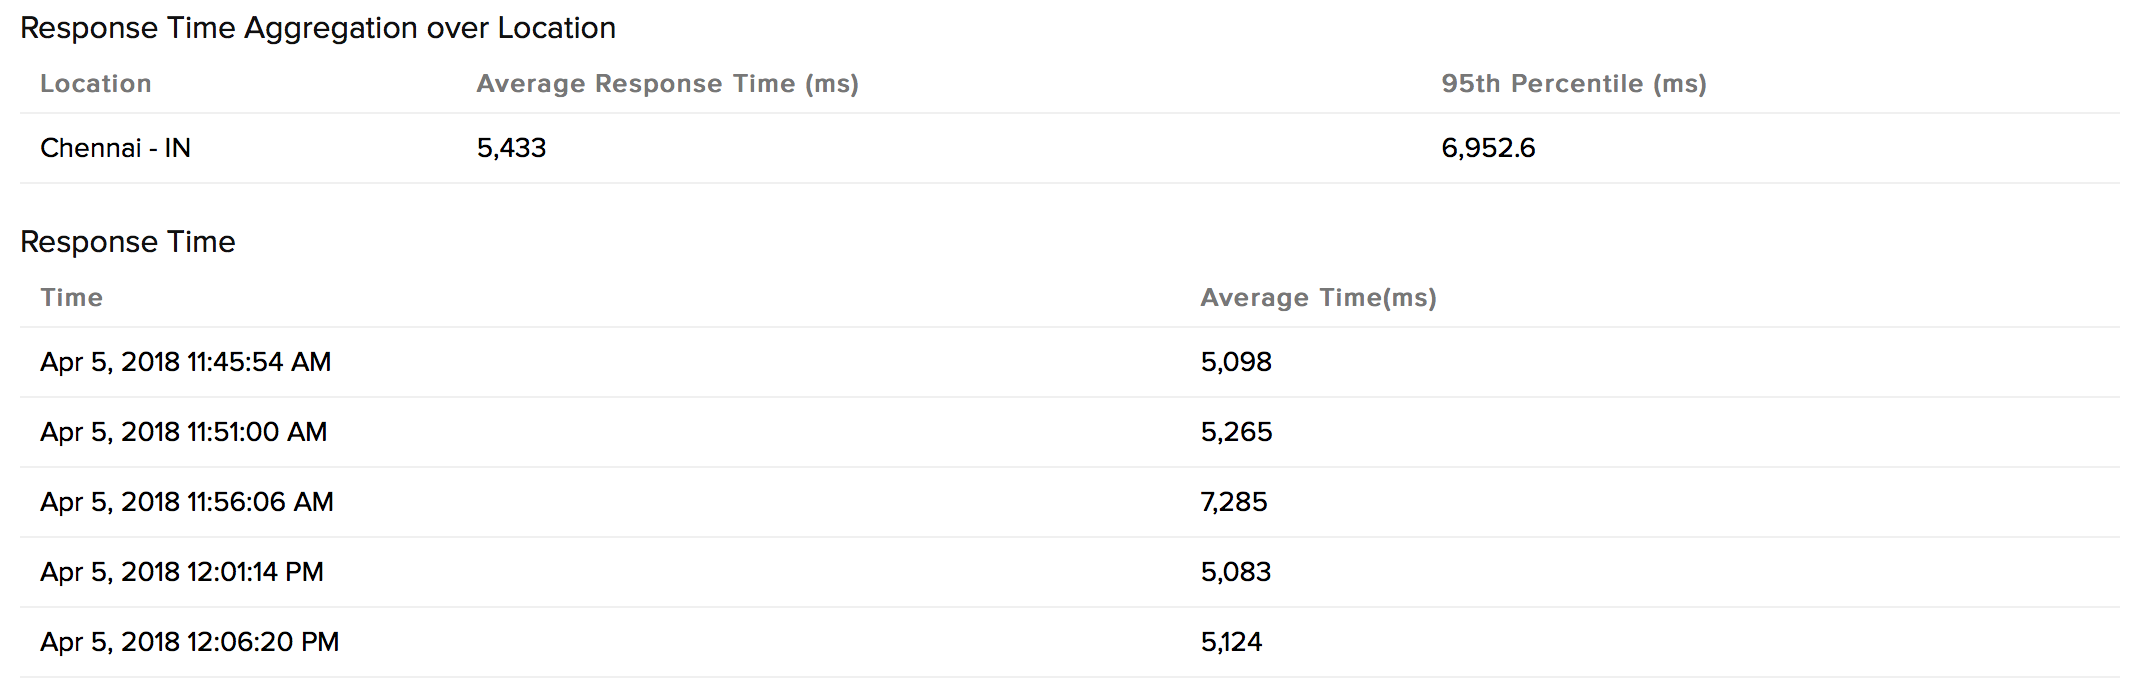Select the Chennai - IN location cell
This screenshot has width=2138, height=694.
coord(115,148)
